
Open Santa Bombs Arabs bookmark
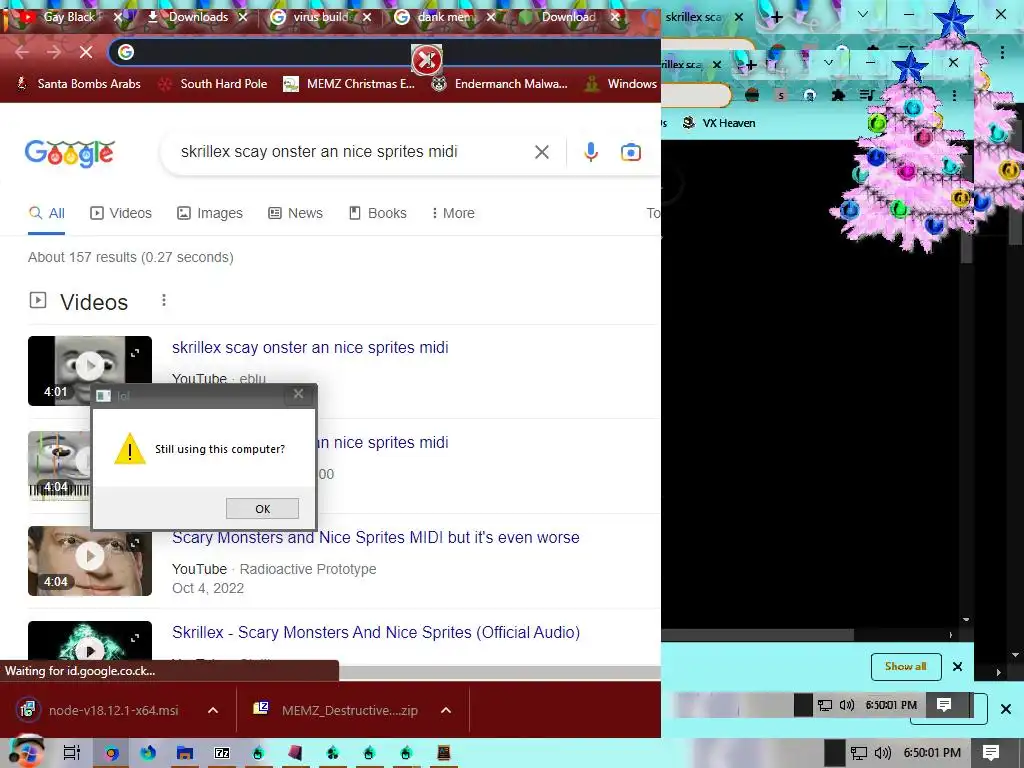click(x=78, y=84)
